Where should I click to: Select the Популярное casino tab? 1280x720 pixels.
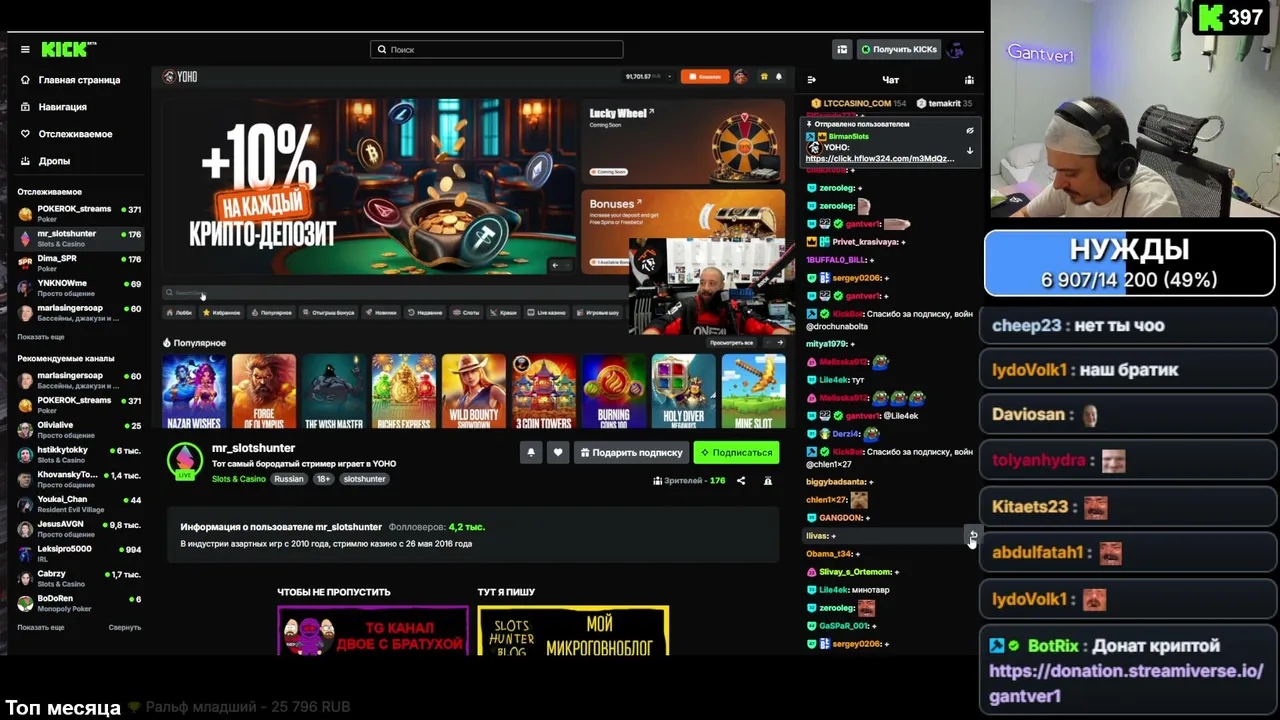point(271,313)
